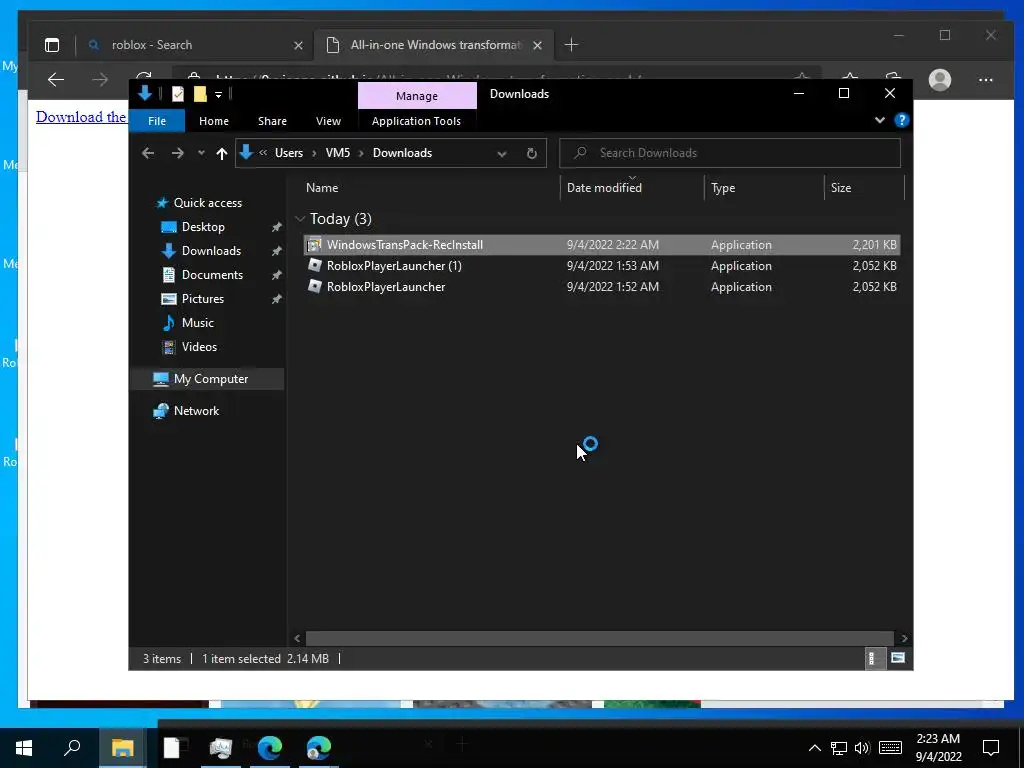Open the Share ribbon tab
This screenshot has height=768, width=1024.
pos(272,121)
